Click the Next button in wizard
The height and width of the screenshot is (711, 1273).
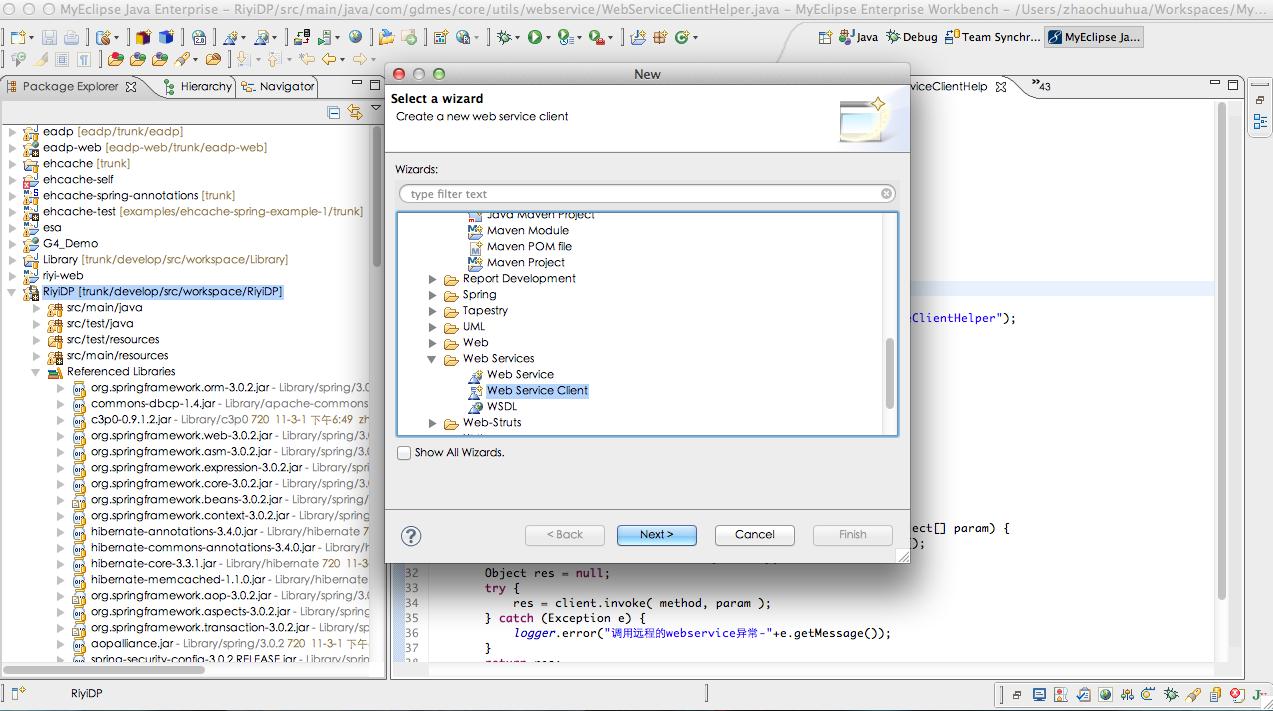point(656,535)
